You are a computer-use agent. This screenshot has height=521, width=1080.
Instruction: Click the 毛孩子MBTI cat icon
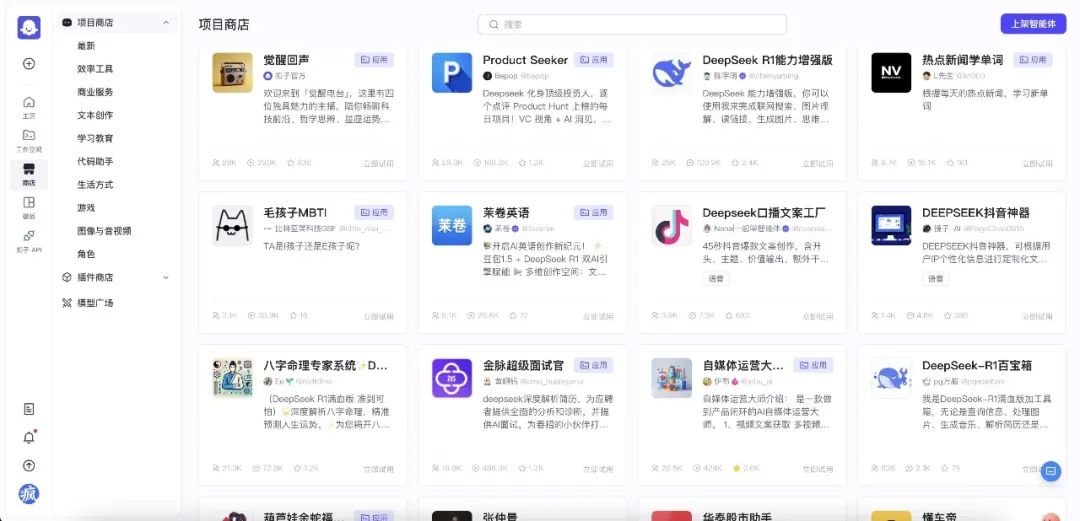(232, 225)
